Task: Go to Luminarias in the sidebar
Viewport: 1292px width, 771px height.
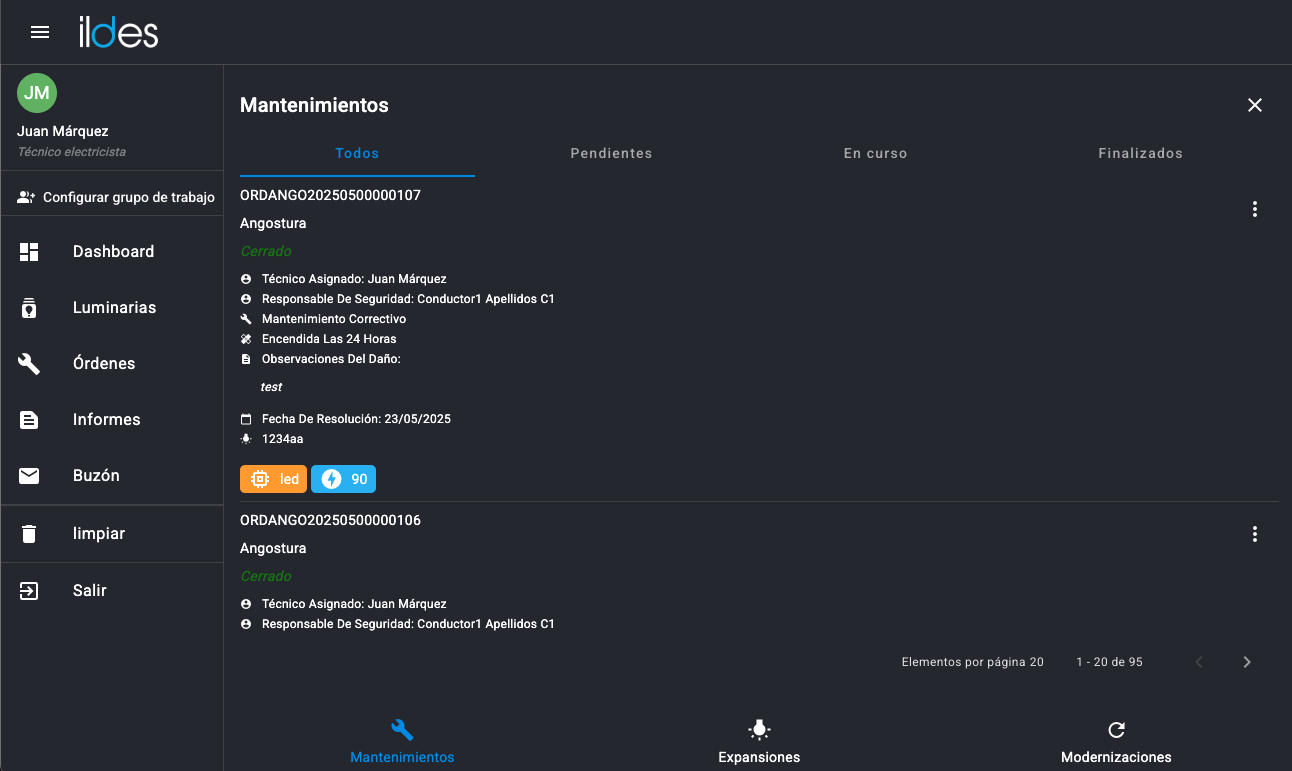Action: [112, 308]
